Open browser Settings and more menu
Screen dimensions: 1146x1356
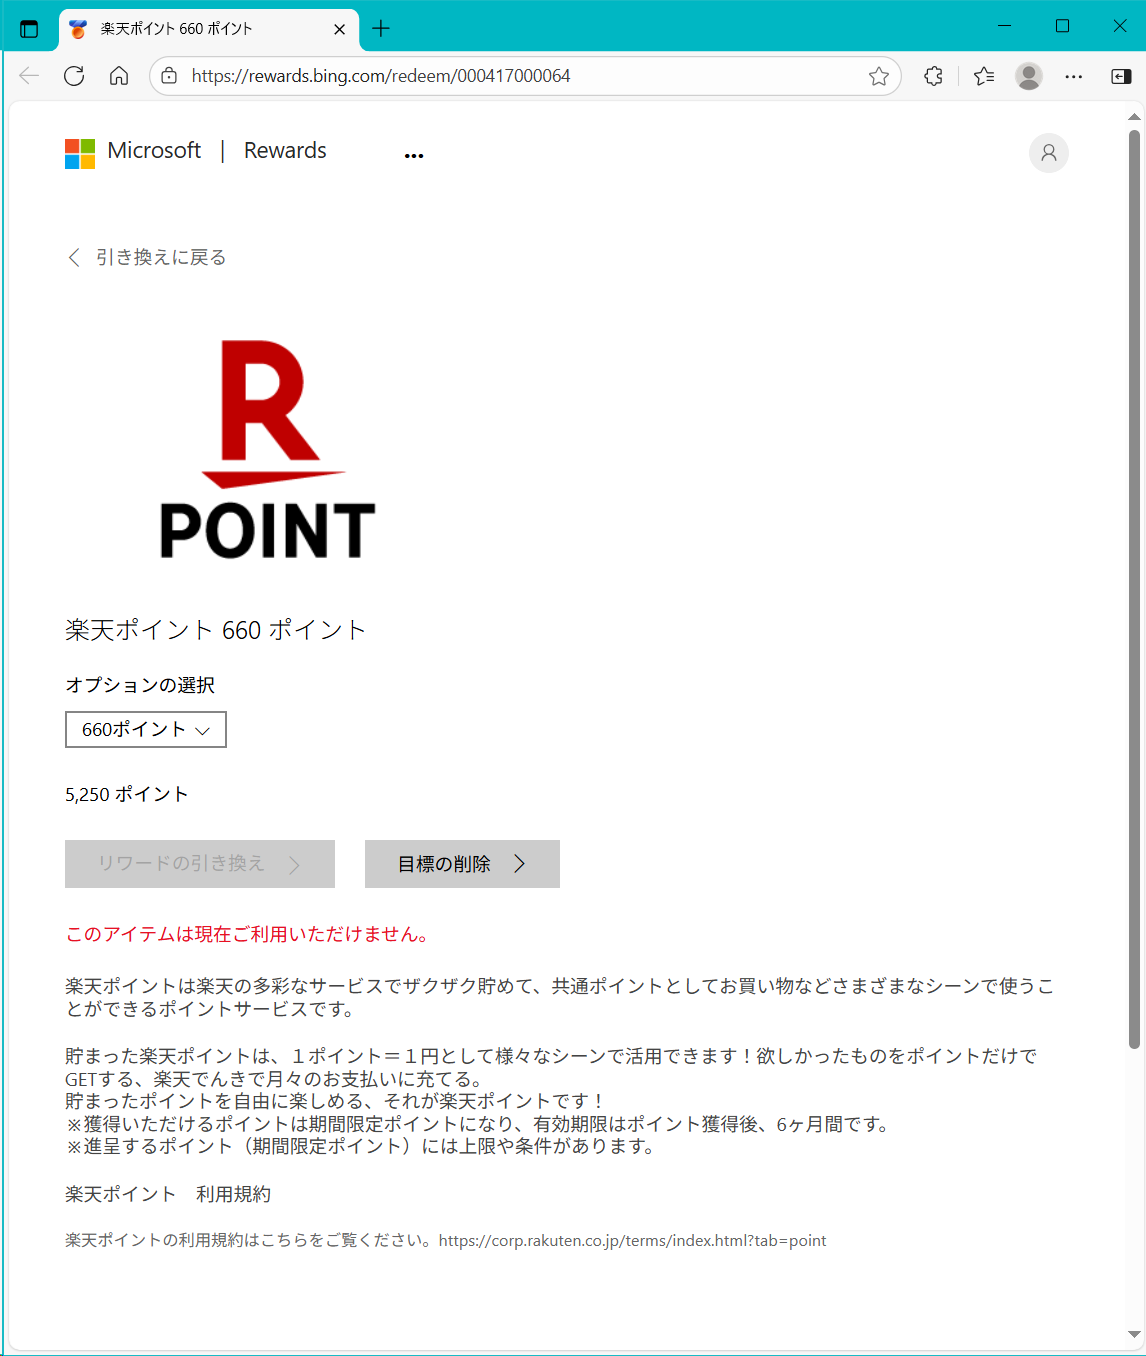click(x=1074, y=76)
